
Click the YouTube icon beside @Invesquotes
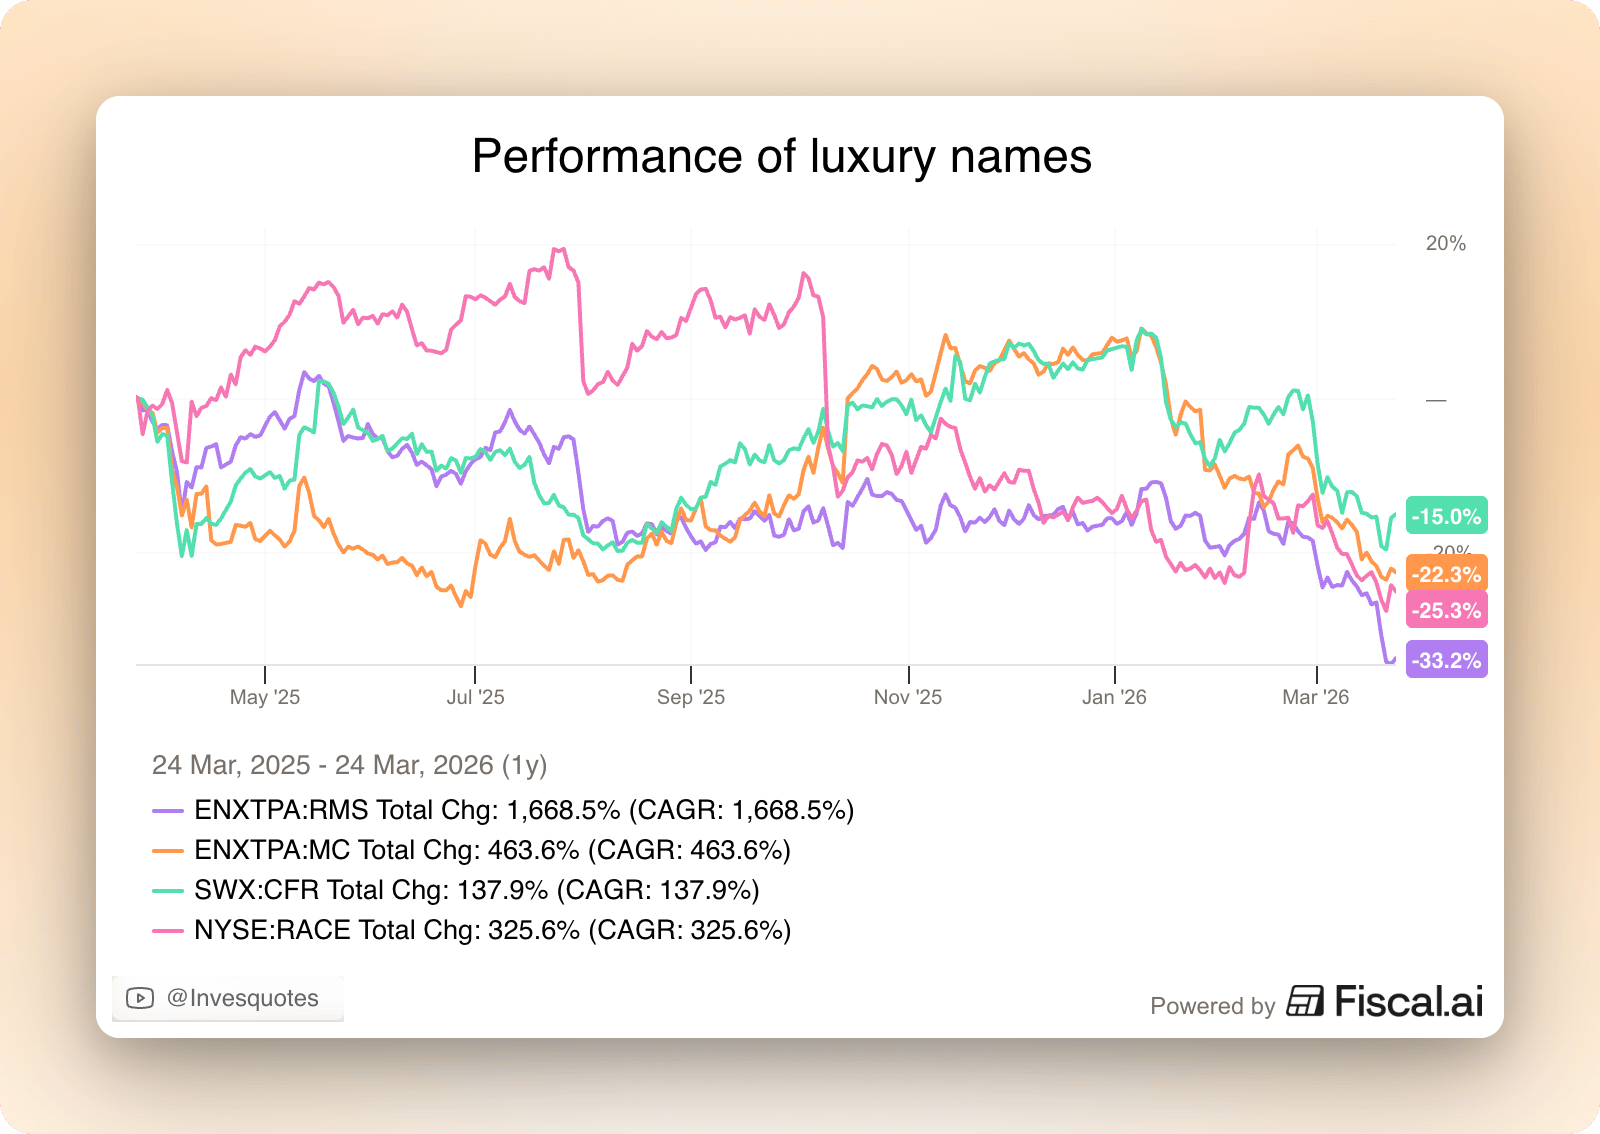point(140,998)
